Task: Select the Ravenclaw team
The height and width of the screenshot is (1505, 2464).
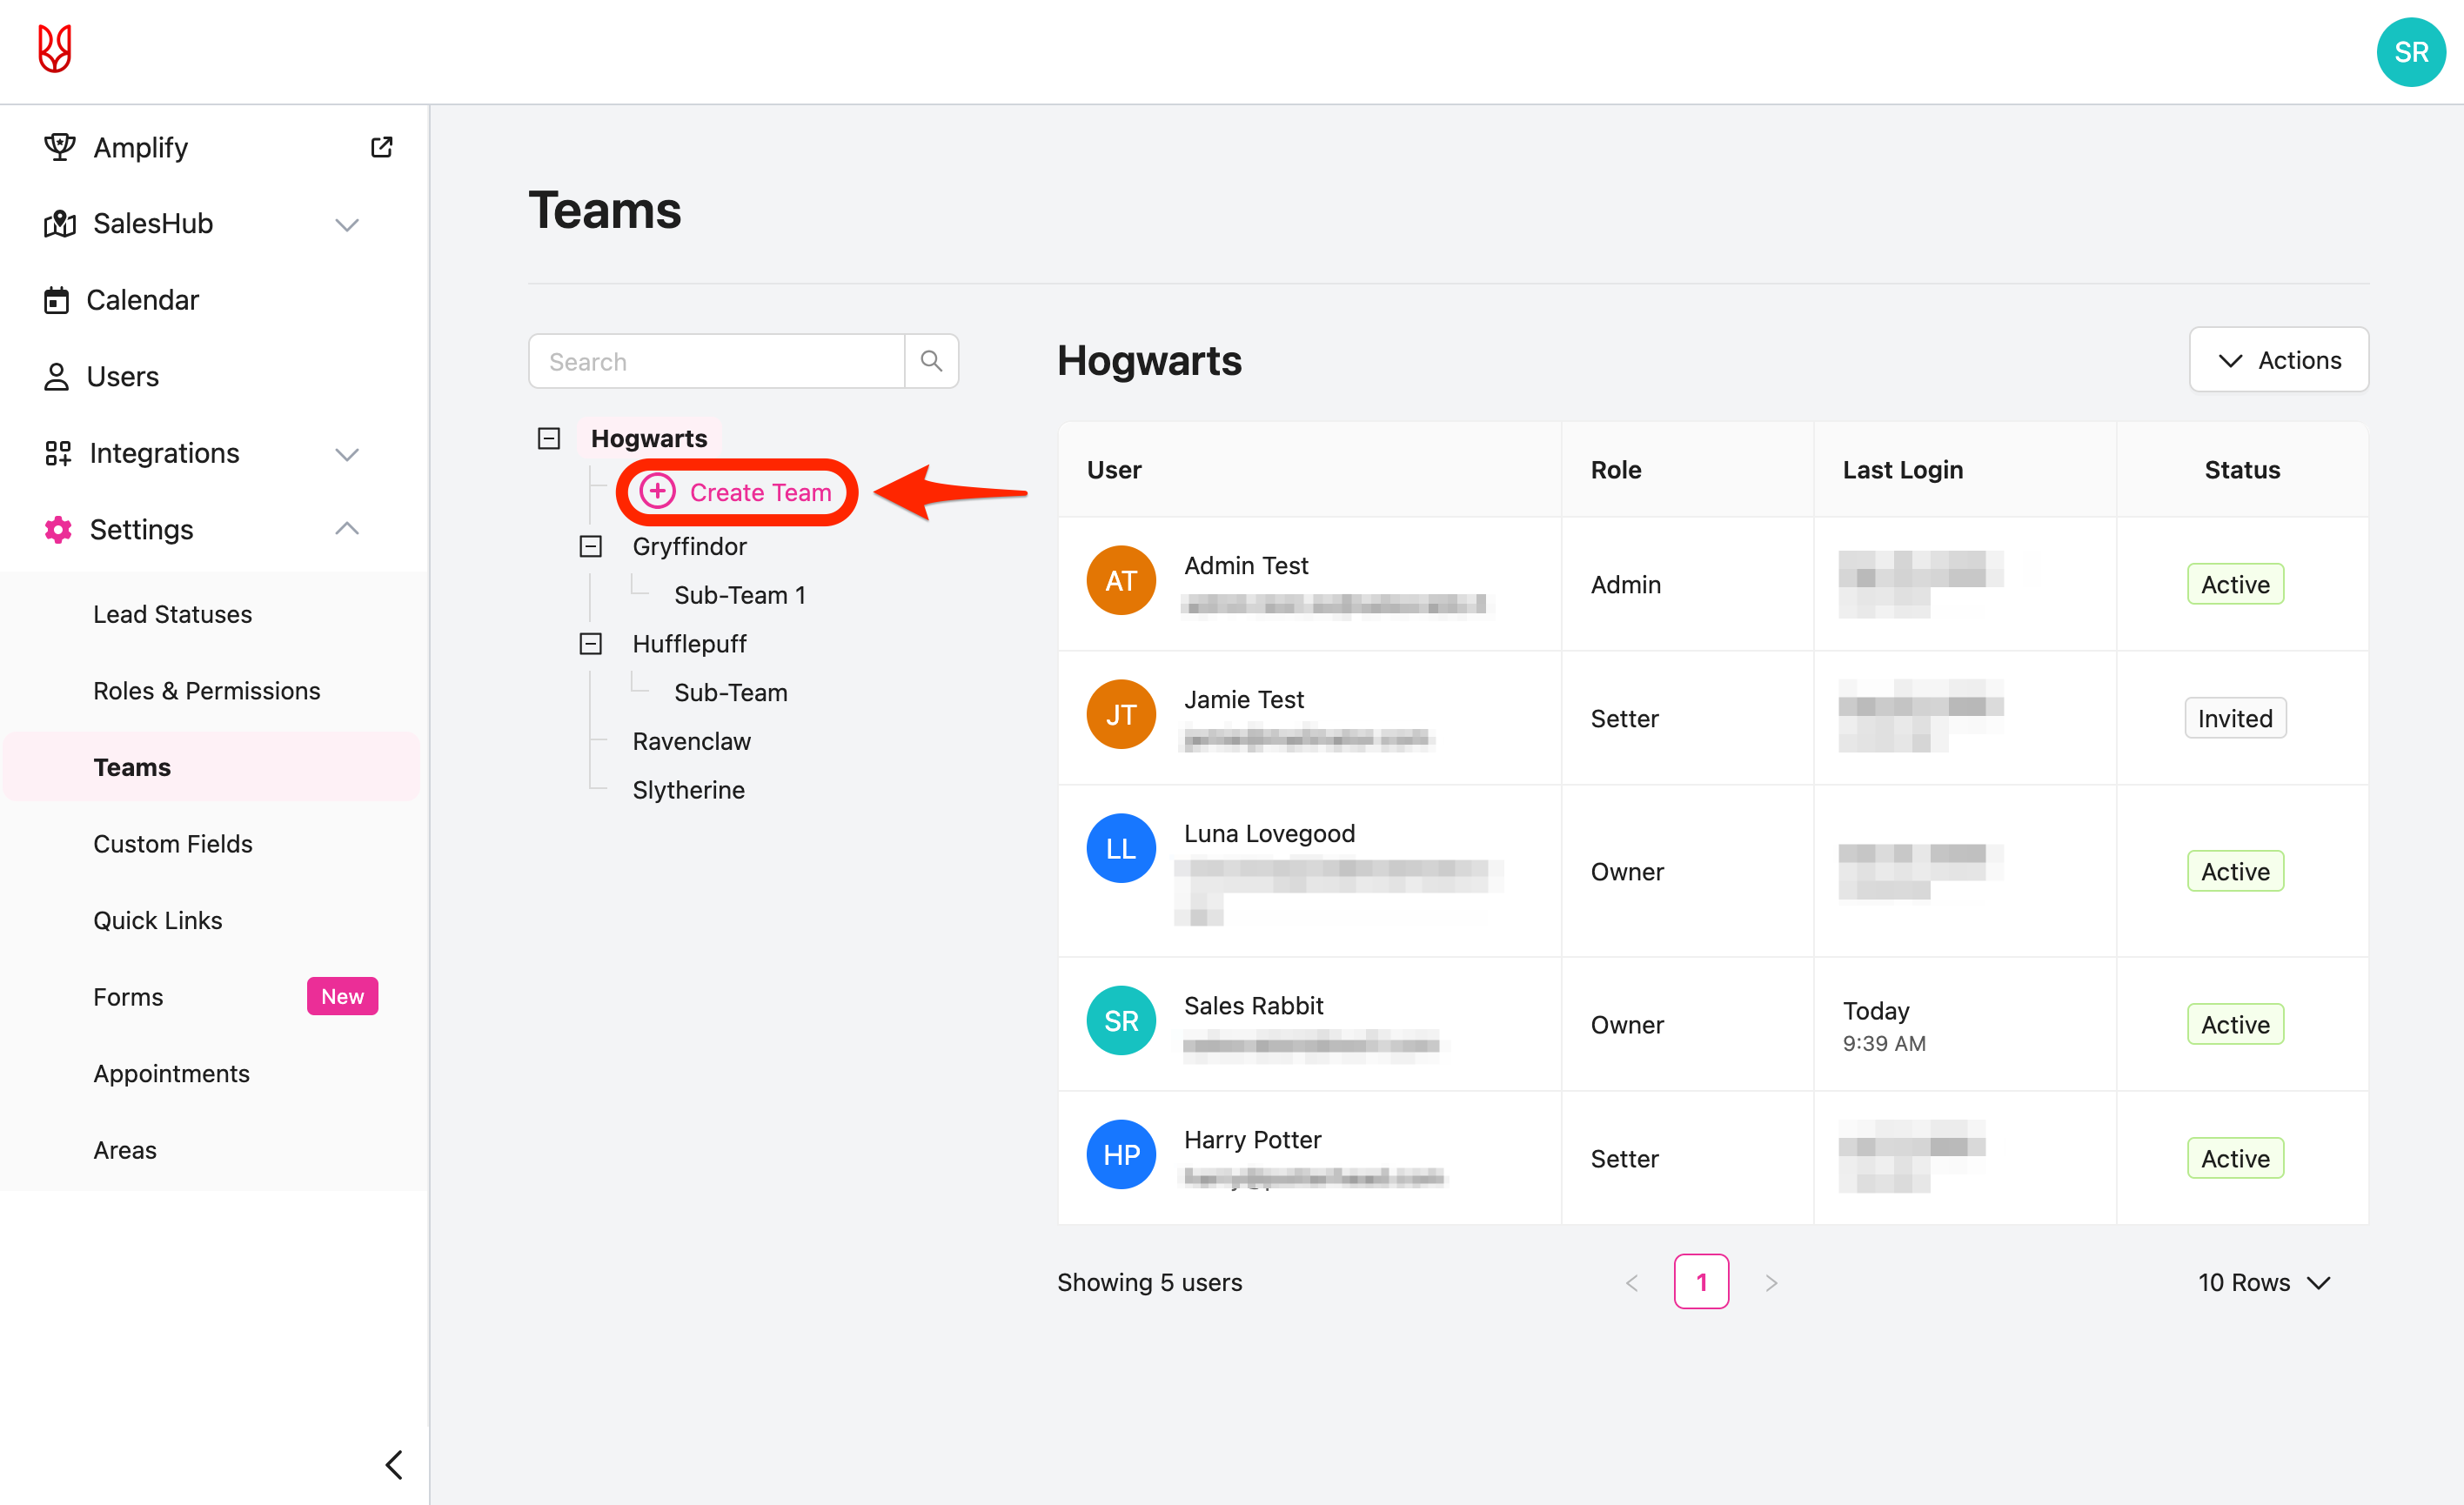Action: click(691, 742)
